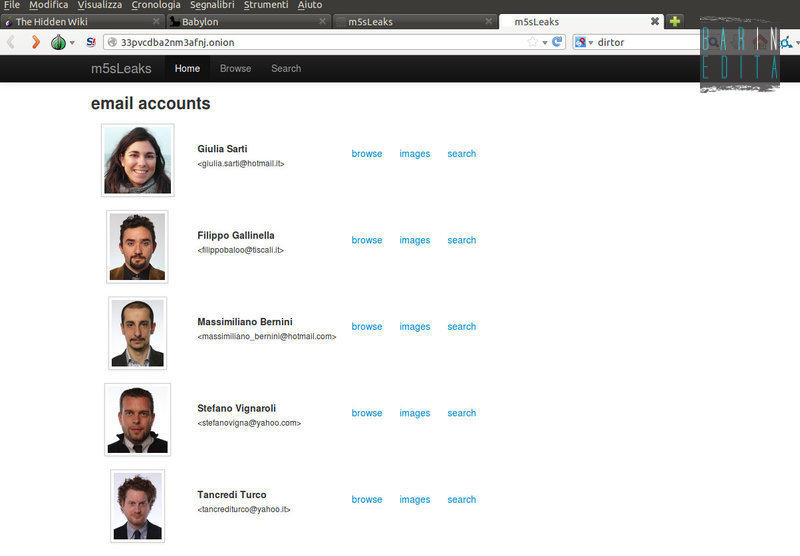Click the email tancrediturco@yahoo.it
Image resolution: width=800 pixels, height=556 pixels.
click(x=244, y=510)
